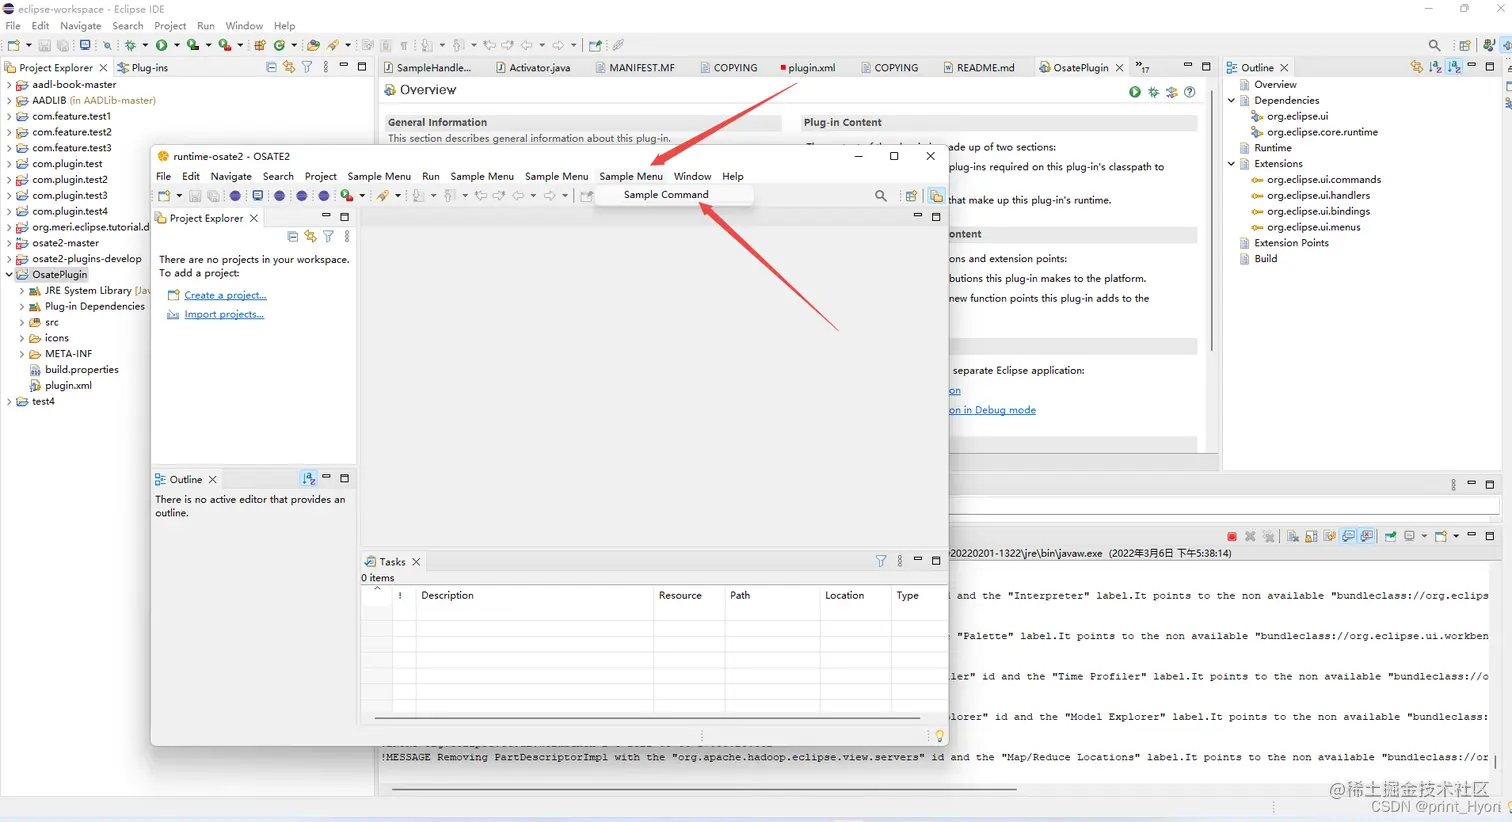Image resolution: width=1512 pixels, height=822 pixels.
Task: Open view menu of Eclipse IDE Project Explorer
Action: [325, 67]
